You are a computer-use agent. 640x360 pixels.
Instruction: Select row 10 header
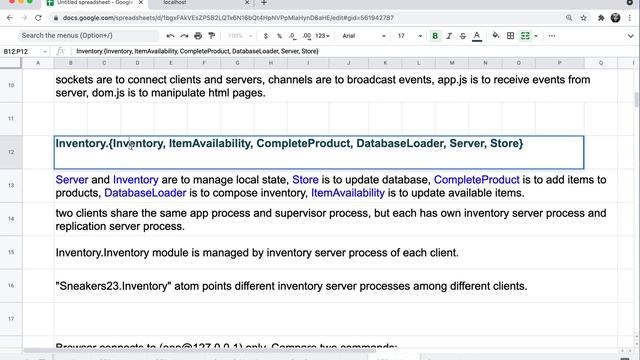point(11,85)
